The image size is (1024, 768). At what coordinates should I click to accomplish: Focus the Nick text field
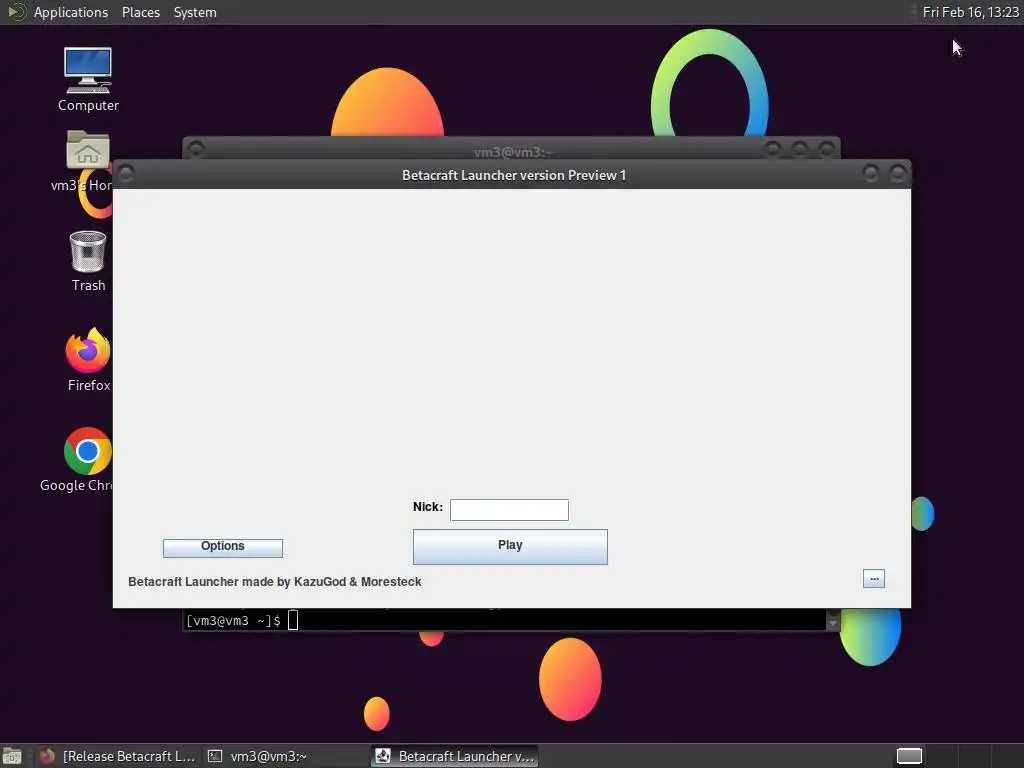509,509
